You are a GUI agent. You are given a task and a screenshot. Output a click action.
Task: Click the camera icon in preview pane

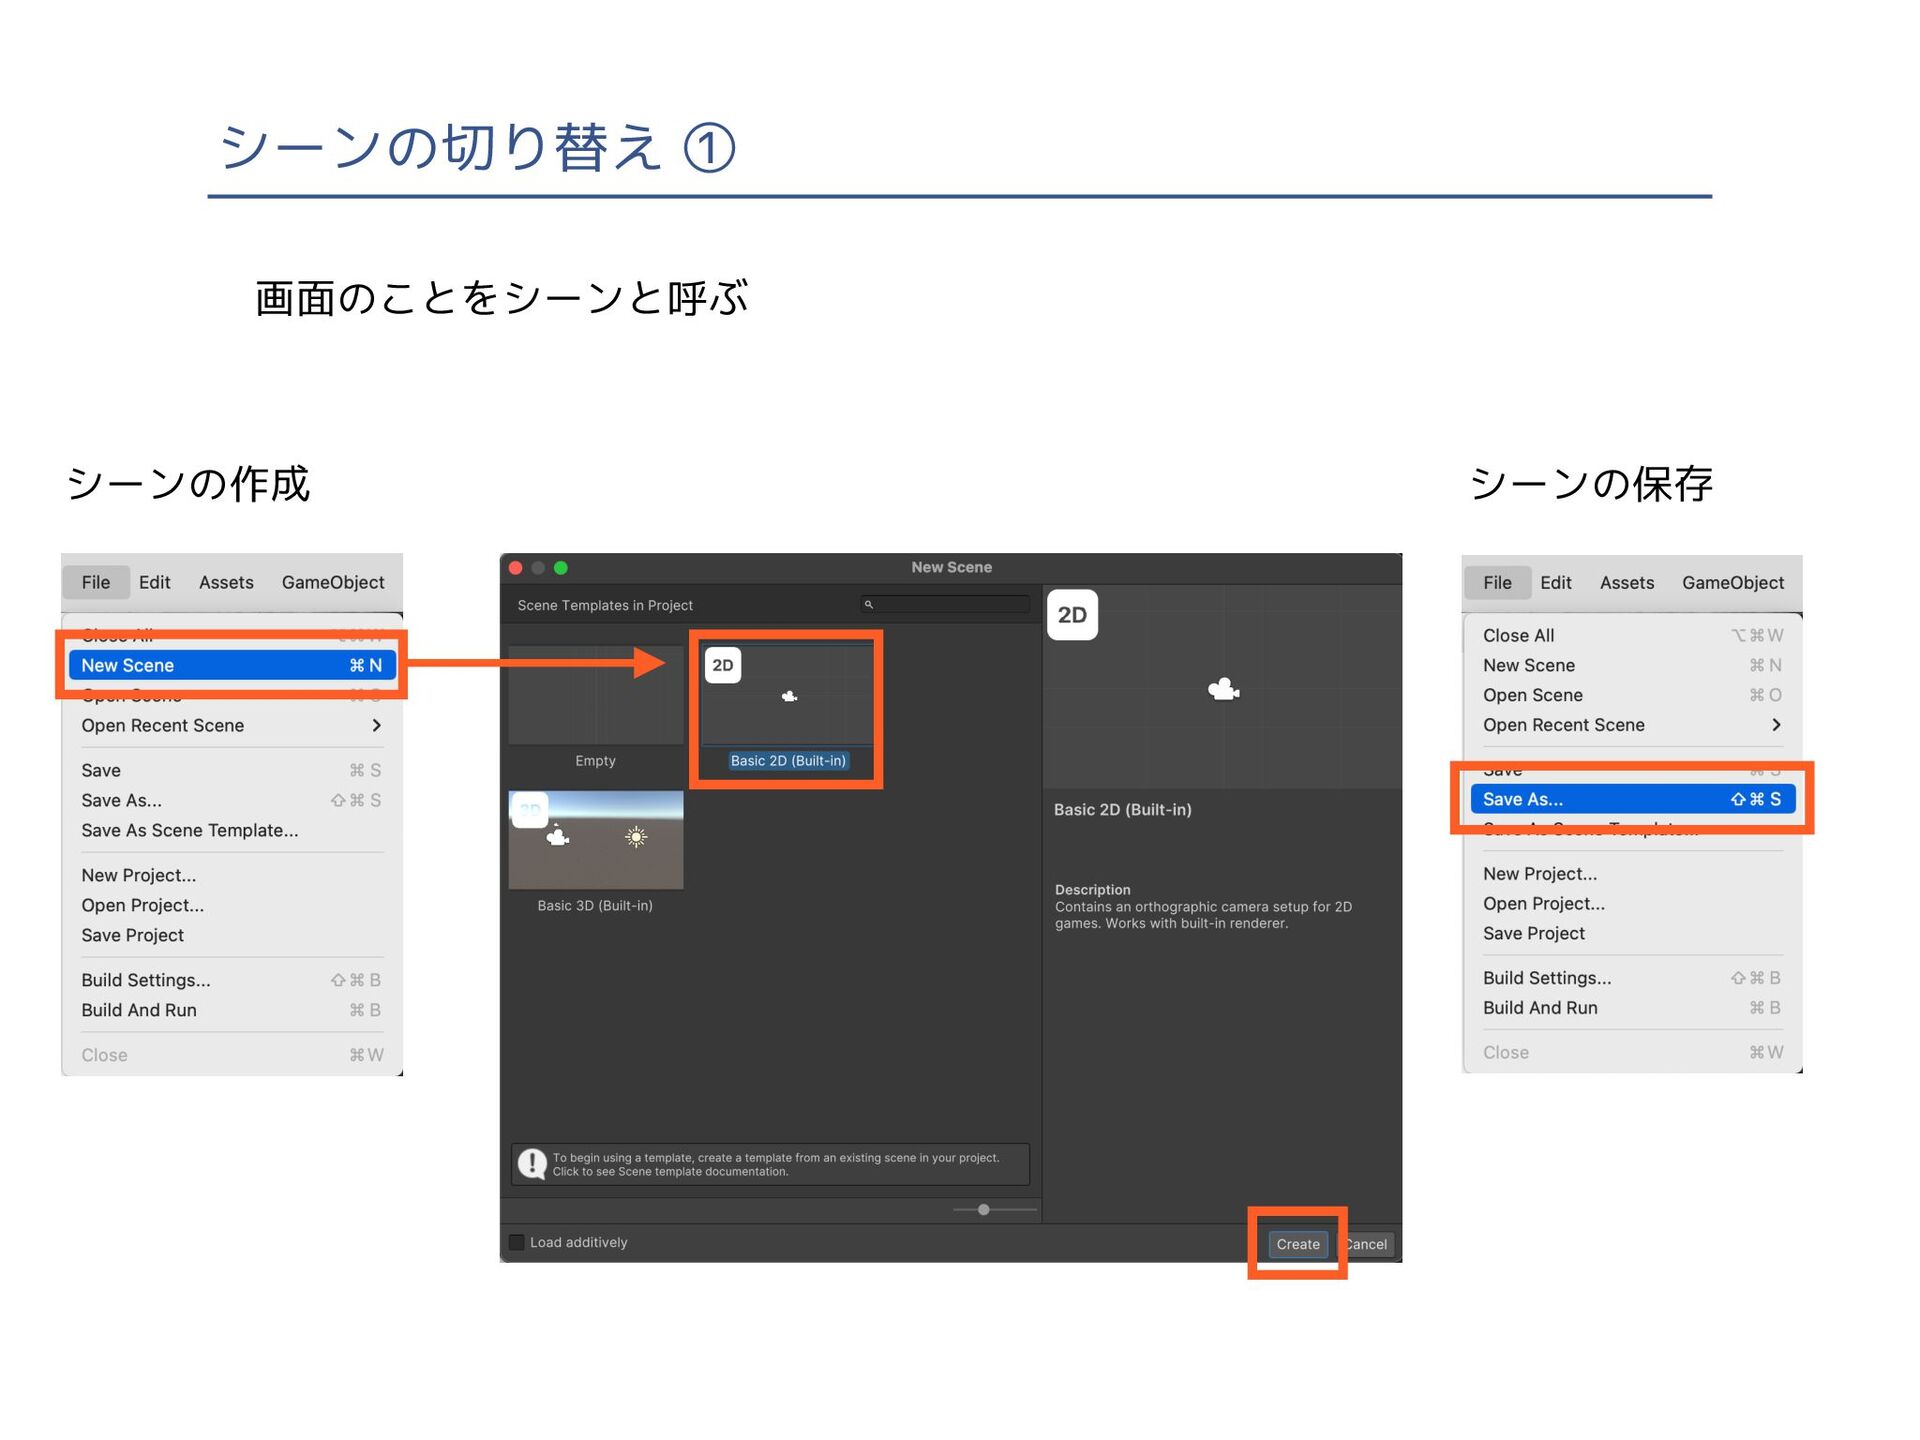pos(1223,689)
